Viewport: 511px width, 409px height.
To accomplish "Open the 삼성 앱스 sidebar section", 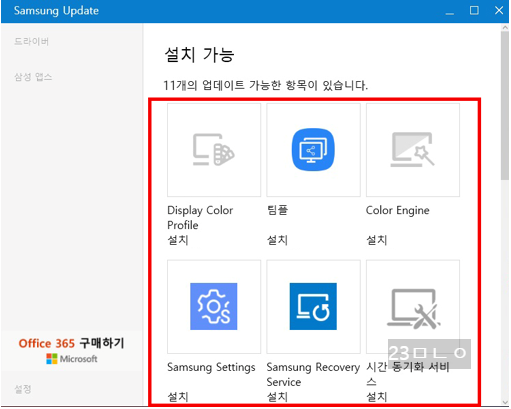I will 33,77.
